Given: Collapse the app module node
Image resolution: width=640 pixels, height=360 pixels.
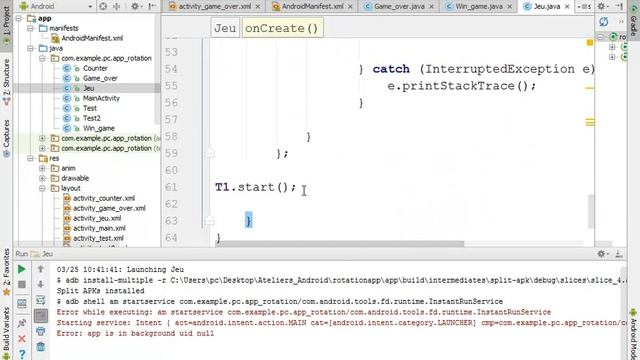Looking at the screenshot, I should click(18, 18).
